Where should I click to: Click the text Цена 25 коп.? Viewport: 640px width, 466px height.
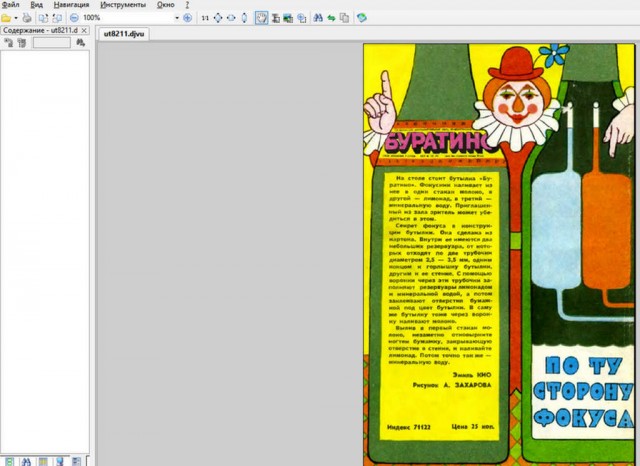pyautogui.click(x=473, y=426)
